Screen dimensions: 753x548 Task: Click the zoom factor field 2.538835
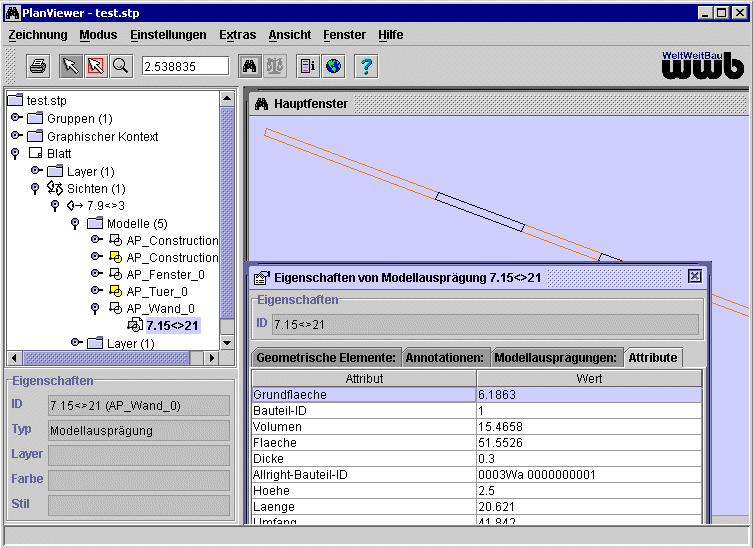point(185,66)
